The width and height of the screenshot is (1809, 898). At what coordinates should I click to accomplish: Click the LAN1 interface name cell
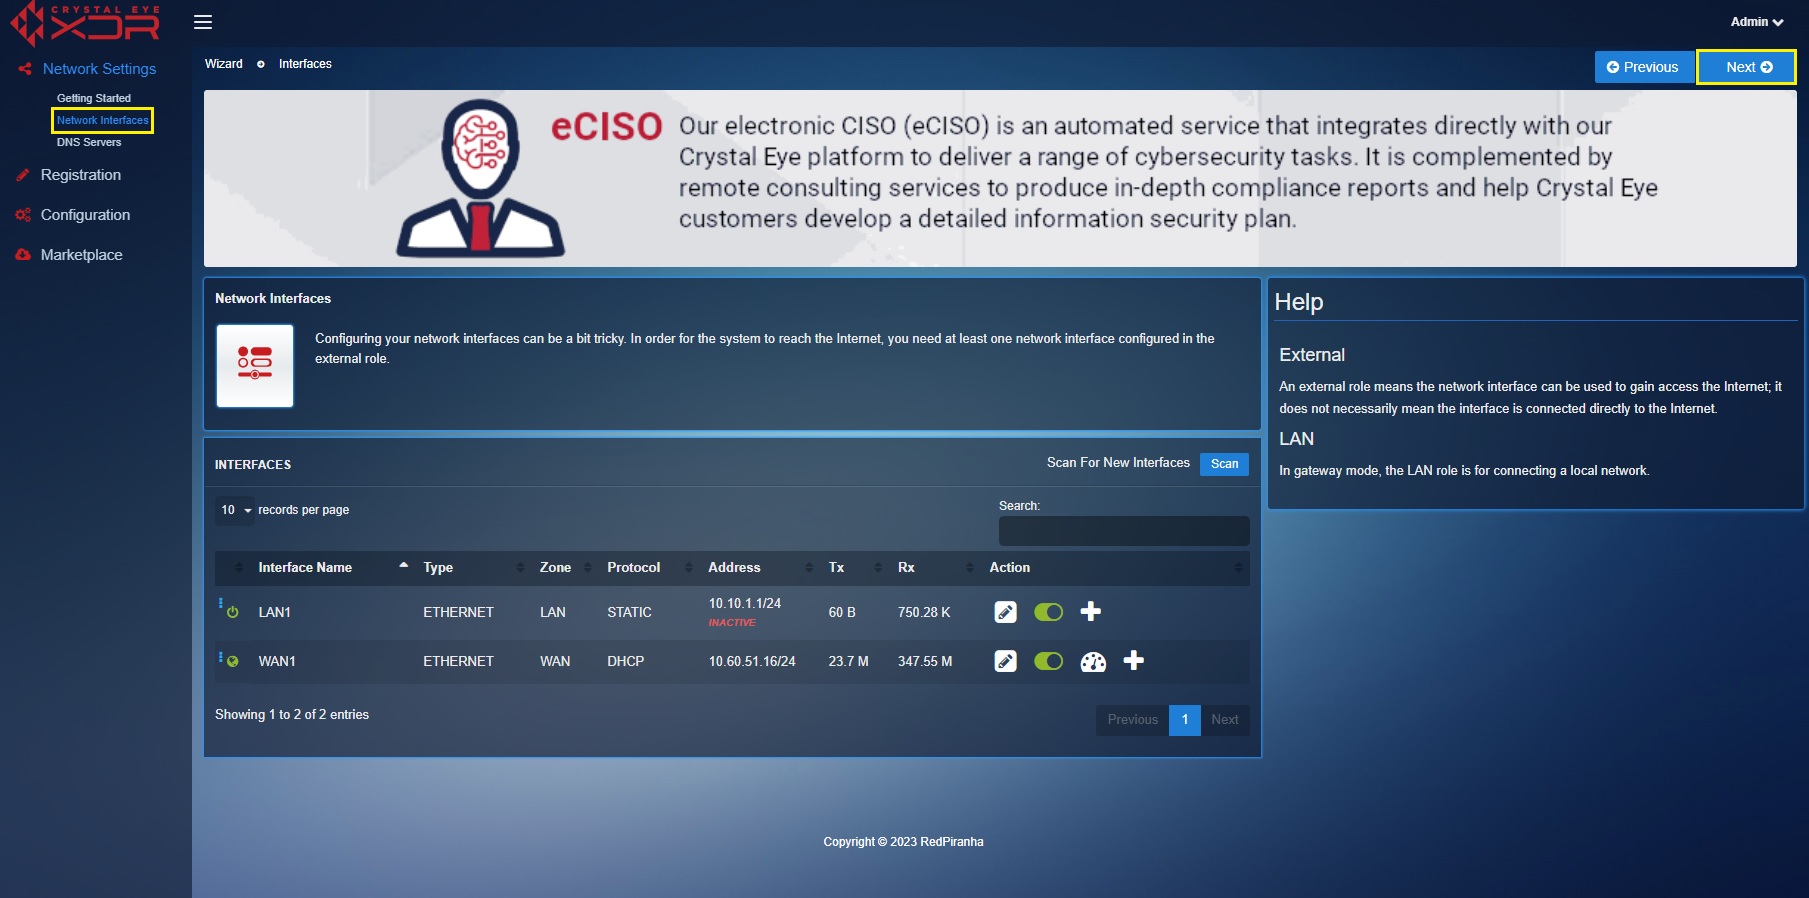[275, 612]
